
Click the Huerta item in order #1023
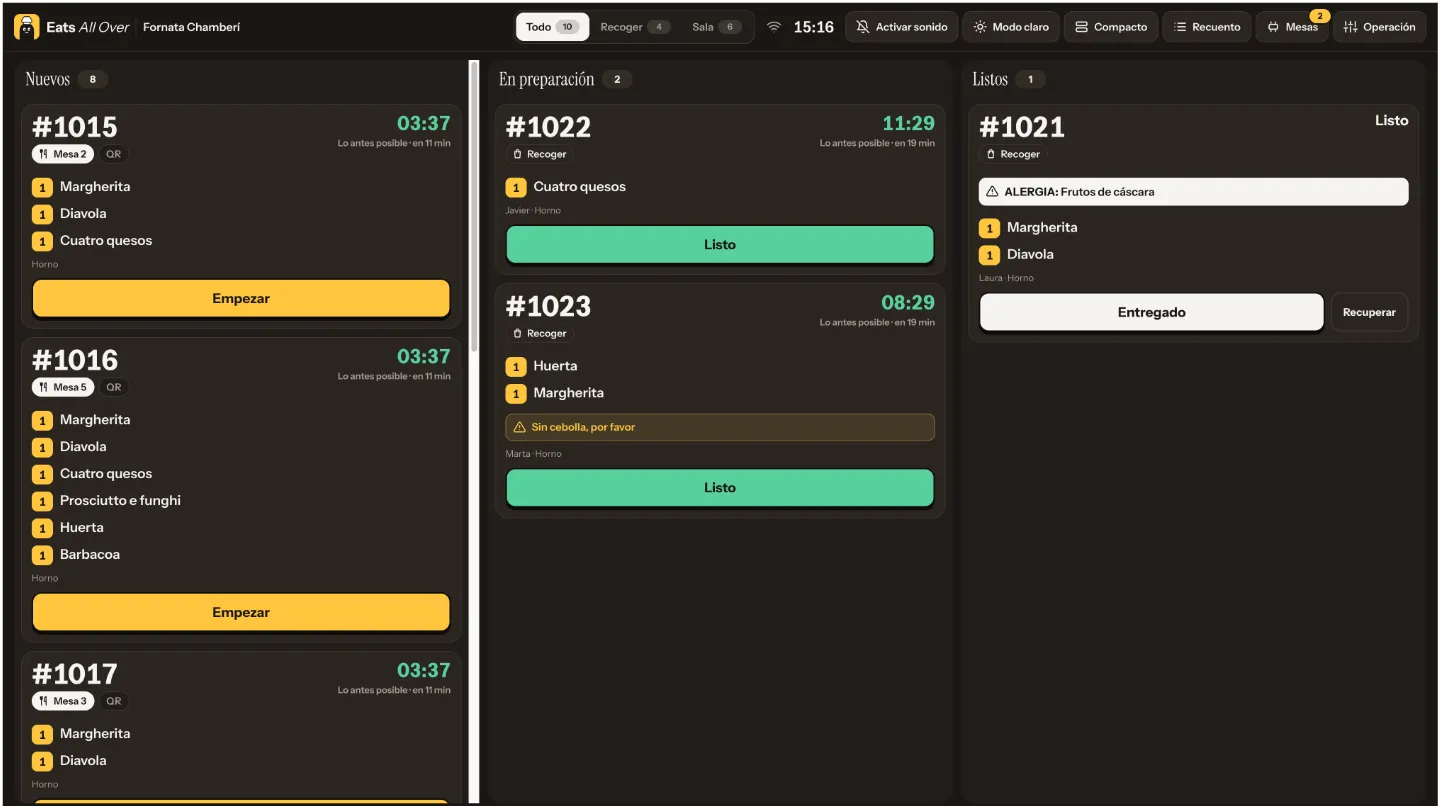click(x=555, y=366)
